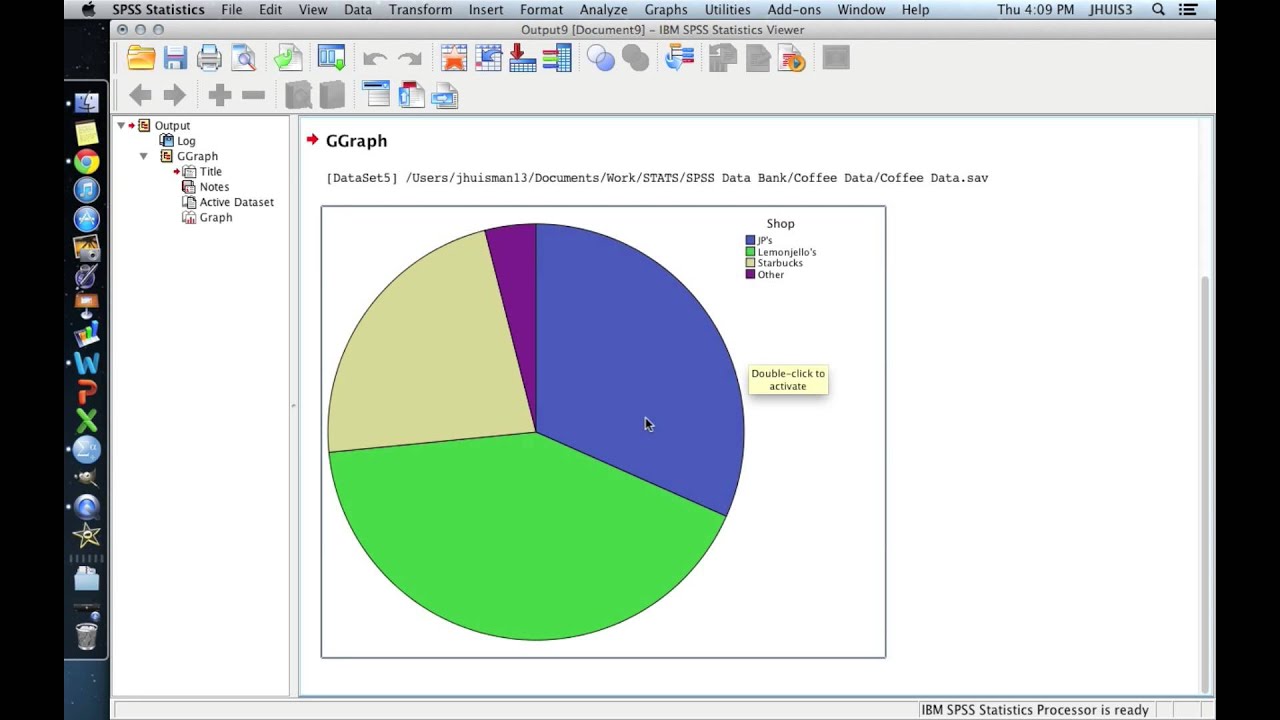Click the Hide selected items closed book icon
Image resolution: width=1280 pixels, height=720 pixels.
(332, 95)
